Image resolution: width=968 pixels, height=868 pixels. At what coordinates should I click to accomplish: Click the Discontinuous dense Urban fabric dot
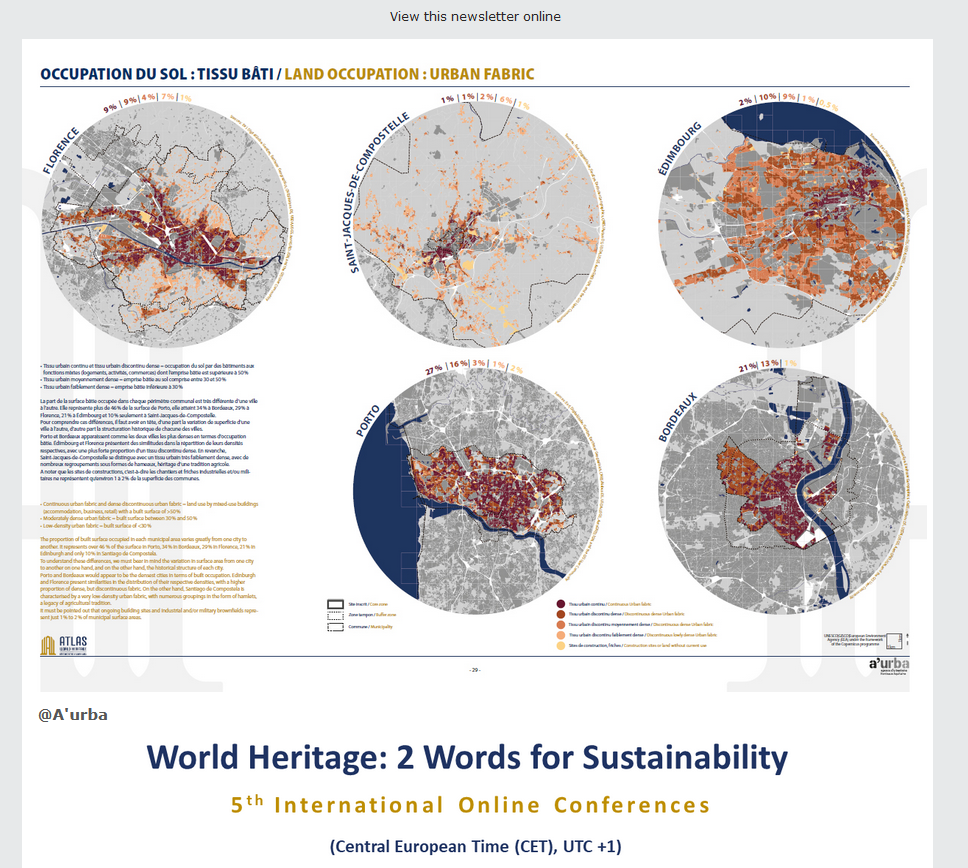559,614
